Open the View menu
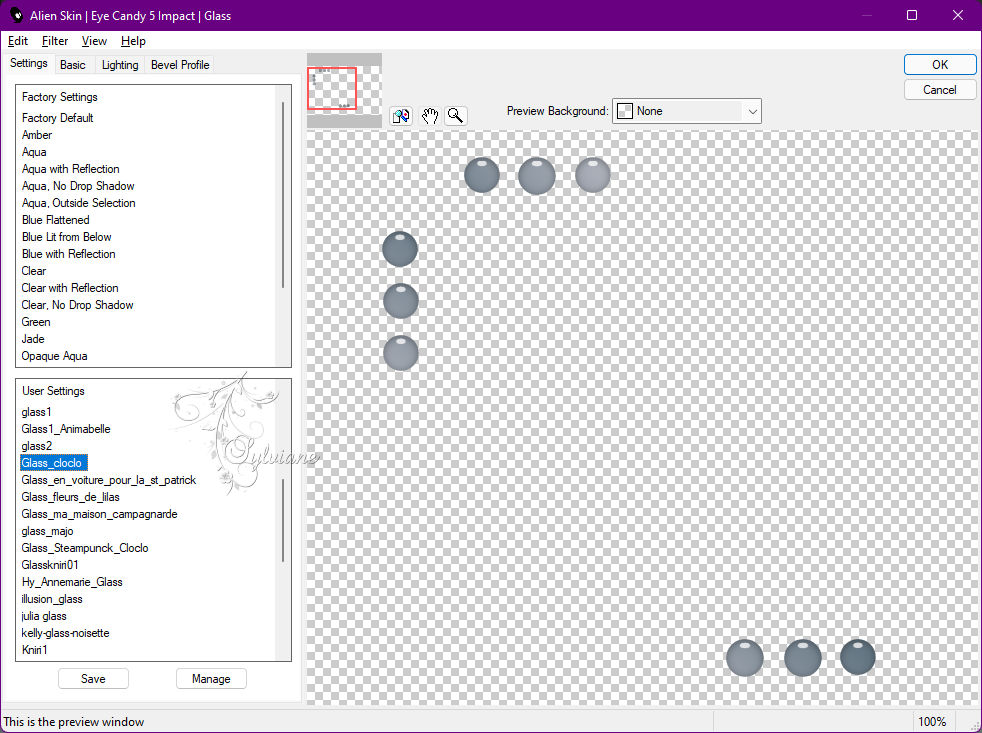The width and height of the screenshot is (982, 733). click(94, 41)
